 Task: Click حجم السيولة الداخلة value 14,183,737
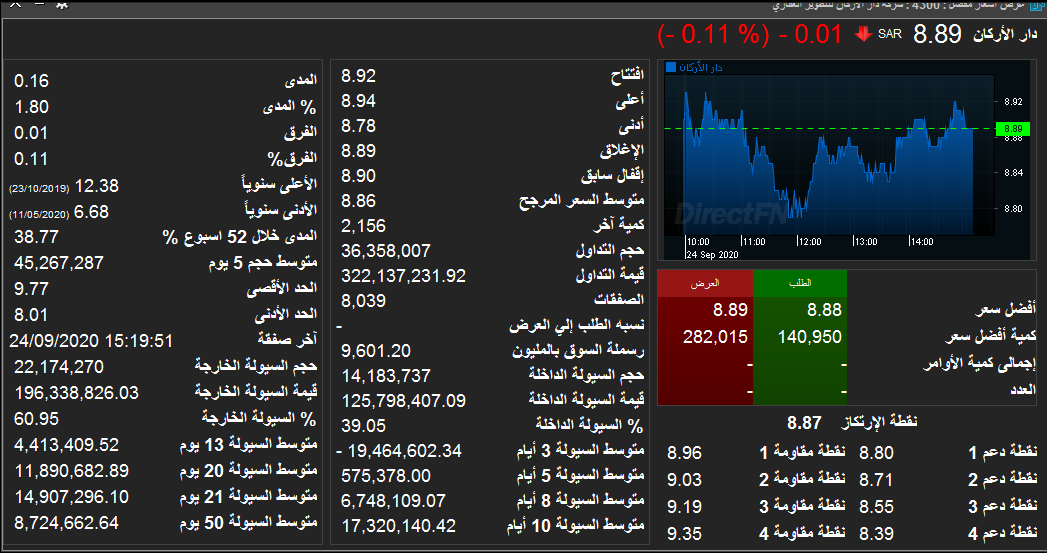[385, 376]
